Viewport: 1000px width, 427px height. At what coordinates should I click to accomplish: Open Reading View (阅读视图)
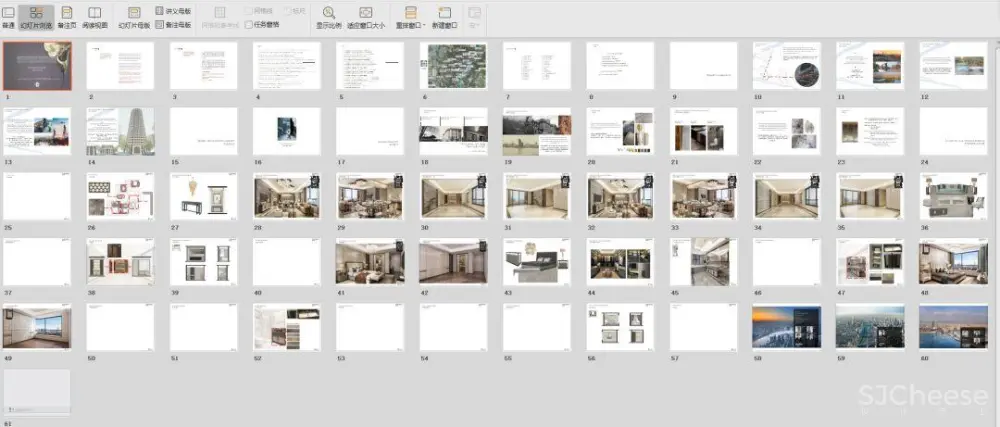[95, 16]
